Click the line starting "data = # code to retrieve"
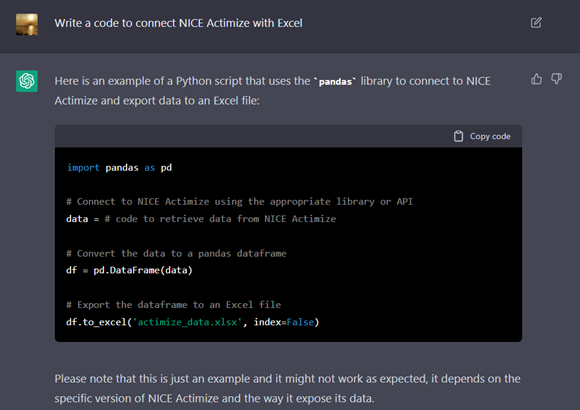Image resolution: width=580 pixels, height=410 pixels. click(x=201, y=219)
